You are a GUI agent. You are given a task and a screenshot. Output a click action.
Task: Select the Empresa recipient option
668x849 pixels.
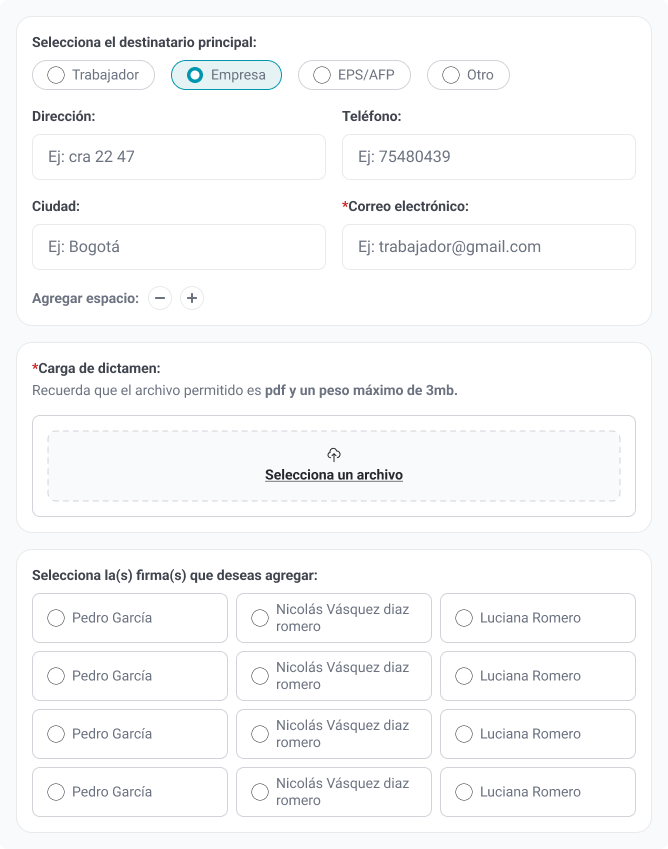point(226,75)
